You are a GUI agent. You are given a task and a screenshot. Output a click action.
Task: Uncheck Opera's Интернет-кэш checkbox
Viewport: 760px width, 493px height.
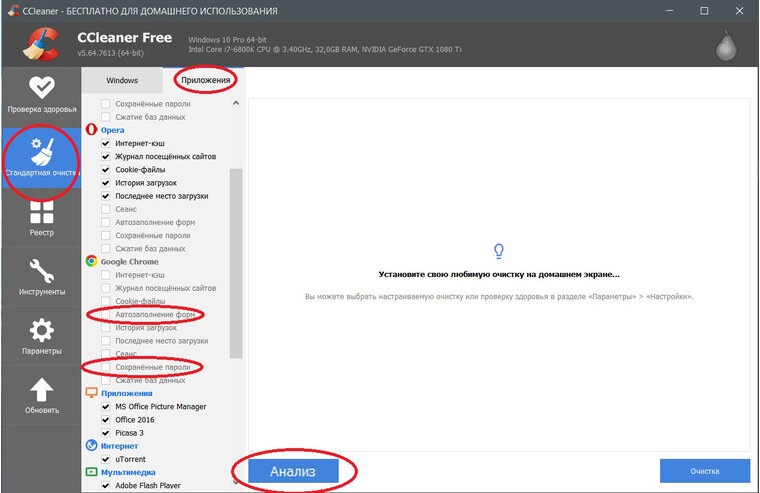[106, 143]
